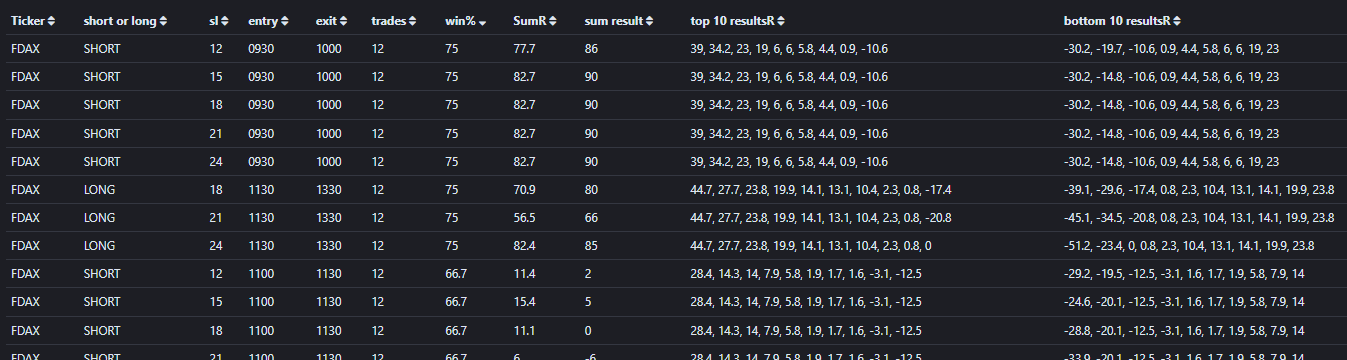Image resolution: width=1347 pixels, height=360 pixels.
Task: Click the sort arrows beside 'top 10 resultsR'
Action: (781, 21)
